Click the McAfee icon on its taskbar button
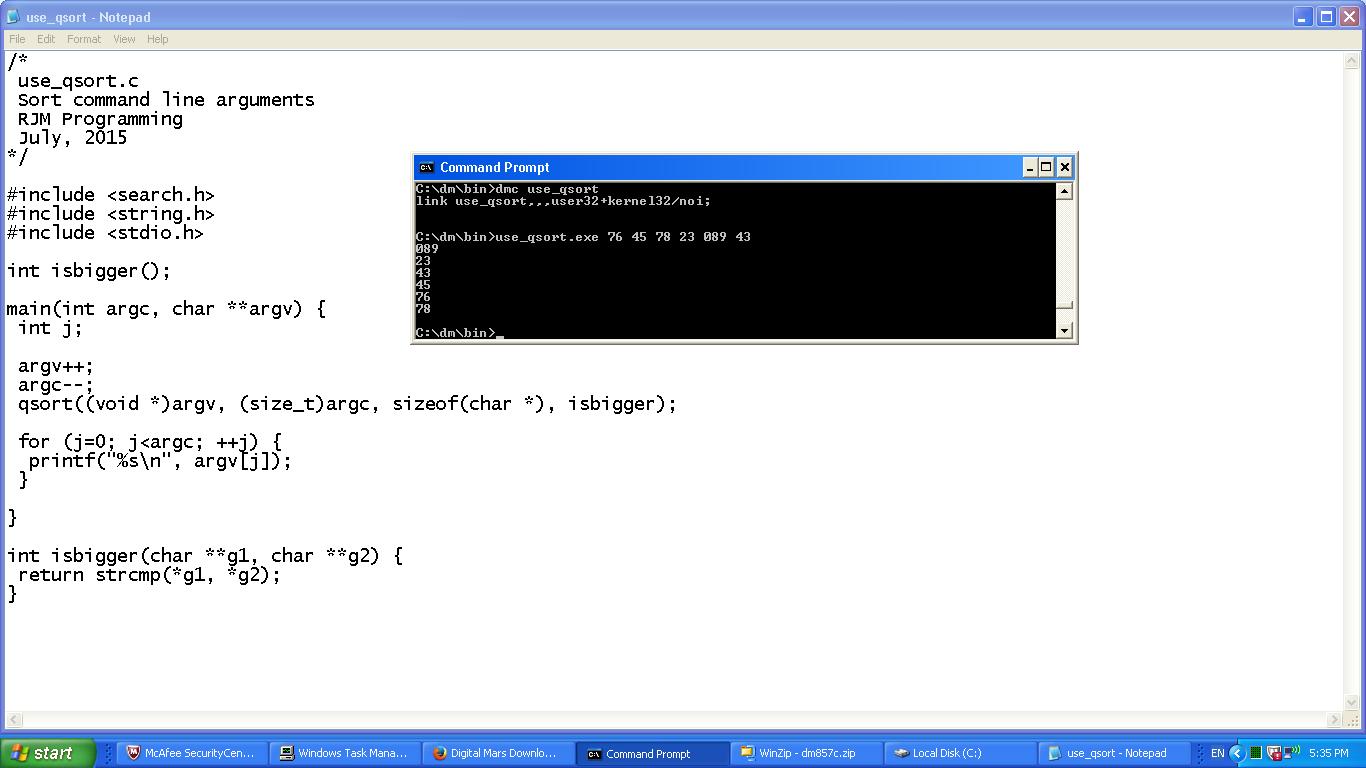Viewport: 1366px width, 768px height. (133, 753)
